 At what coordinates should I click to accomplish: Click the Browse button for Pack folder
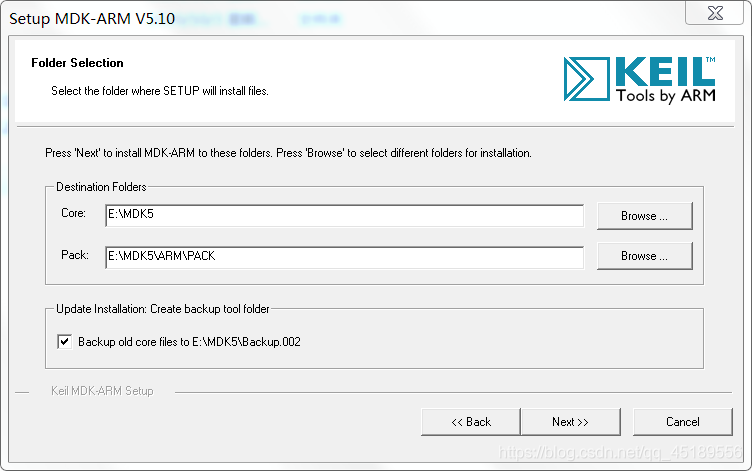tap(645, 256)
